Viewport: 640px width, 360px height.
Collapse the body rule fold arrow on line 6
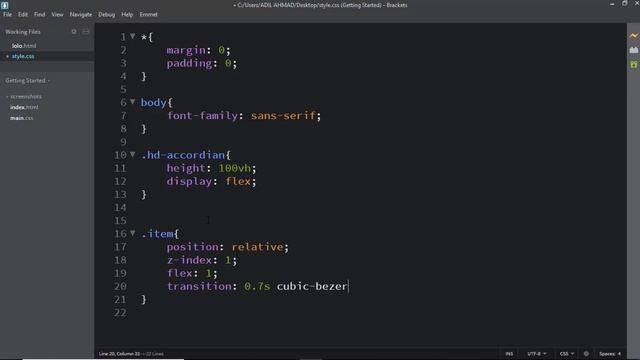(133, 102)
